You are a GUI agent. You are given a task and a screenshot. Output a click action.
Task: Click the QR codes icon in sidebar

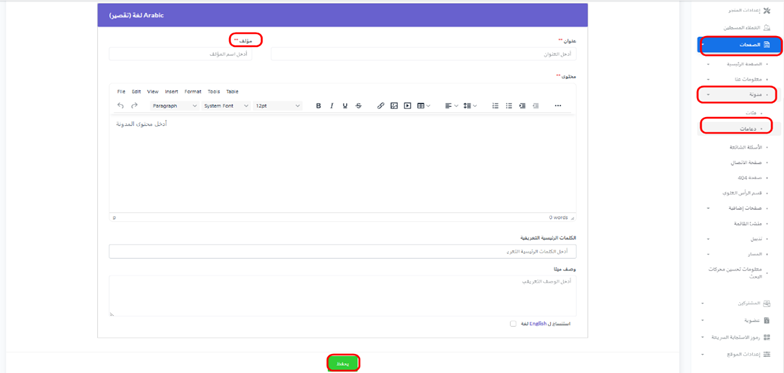point(768,337)
